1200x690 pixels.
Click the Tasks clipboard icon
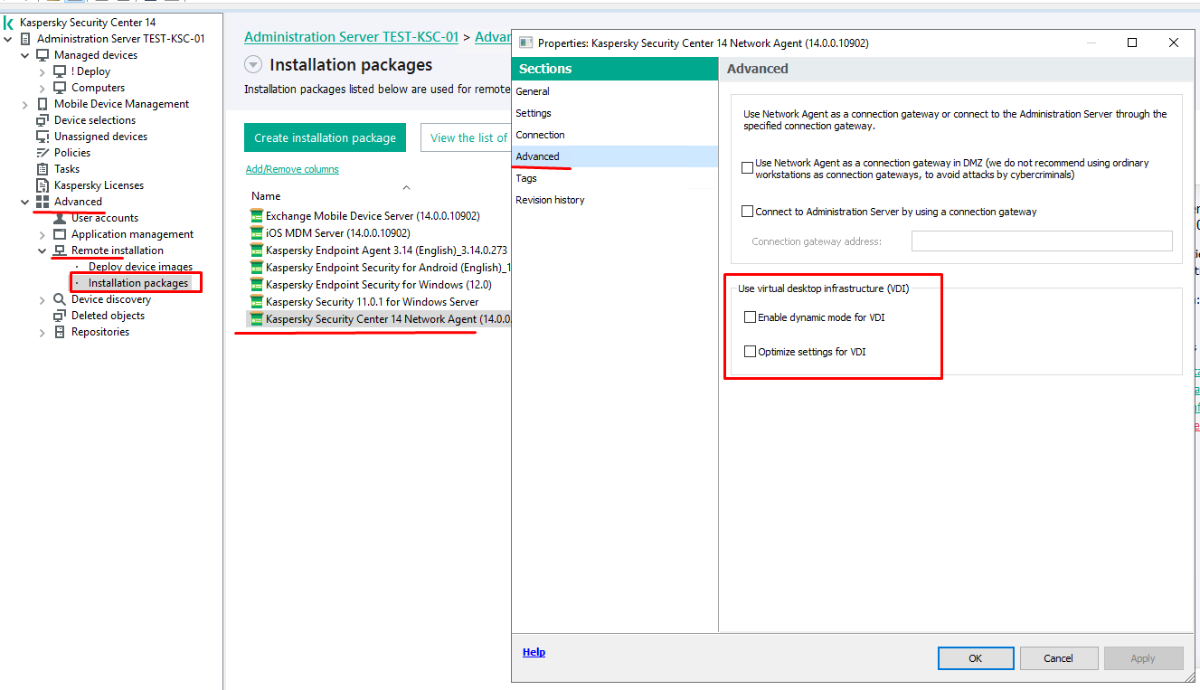point(43,169)
